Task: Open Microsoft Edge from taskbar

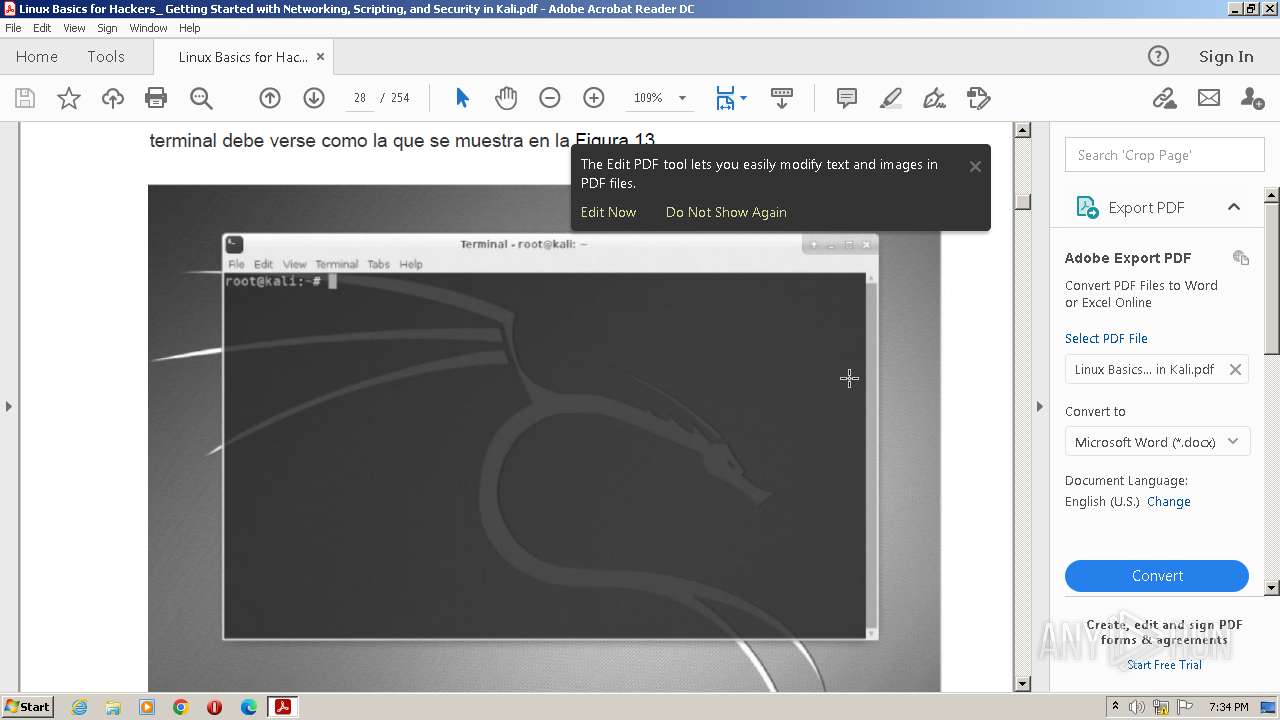Action: (x=249, y=707)
